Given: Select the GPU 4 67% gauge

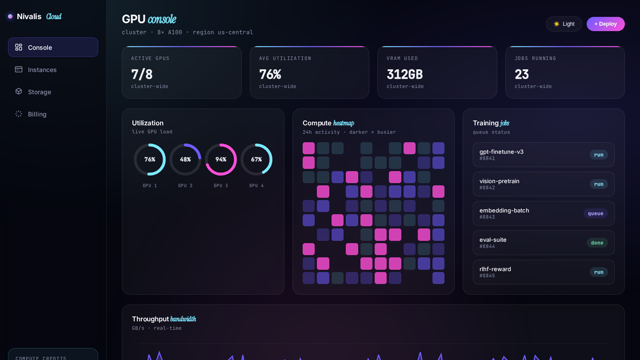Looking at the screenshot, I should pyautogui.click(x=256, y=160).
